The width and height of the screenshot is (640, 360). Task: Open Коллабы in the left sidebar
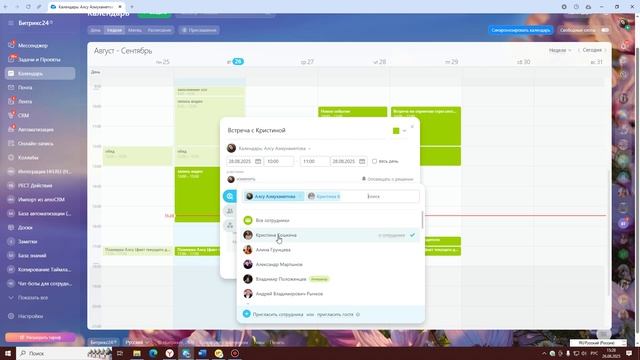coord(28,158)
